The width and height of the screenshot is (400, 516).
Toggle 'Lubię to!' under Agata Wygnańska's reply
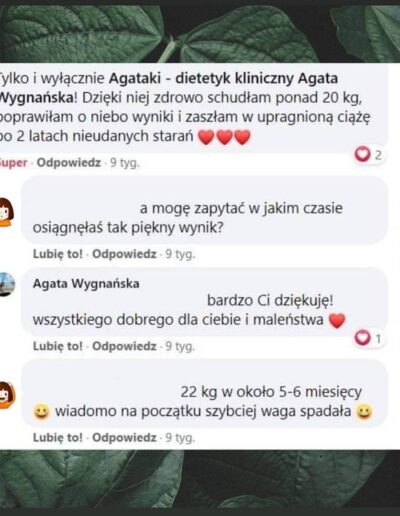[58, 346]
